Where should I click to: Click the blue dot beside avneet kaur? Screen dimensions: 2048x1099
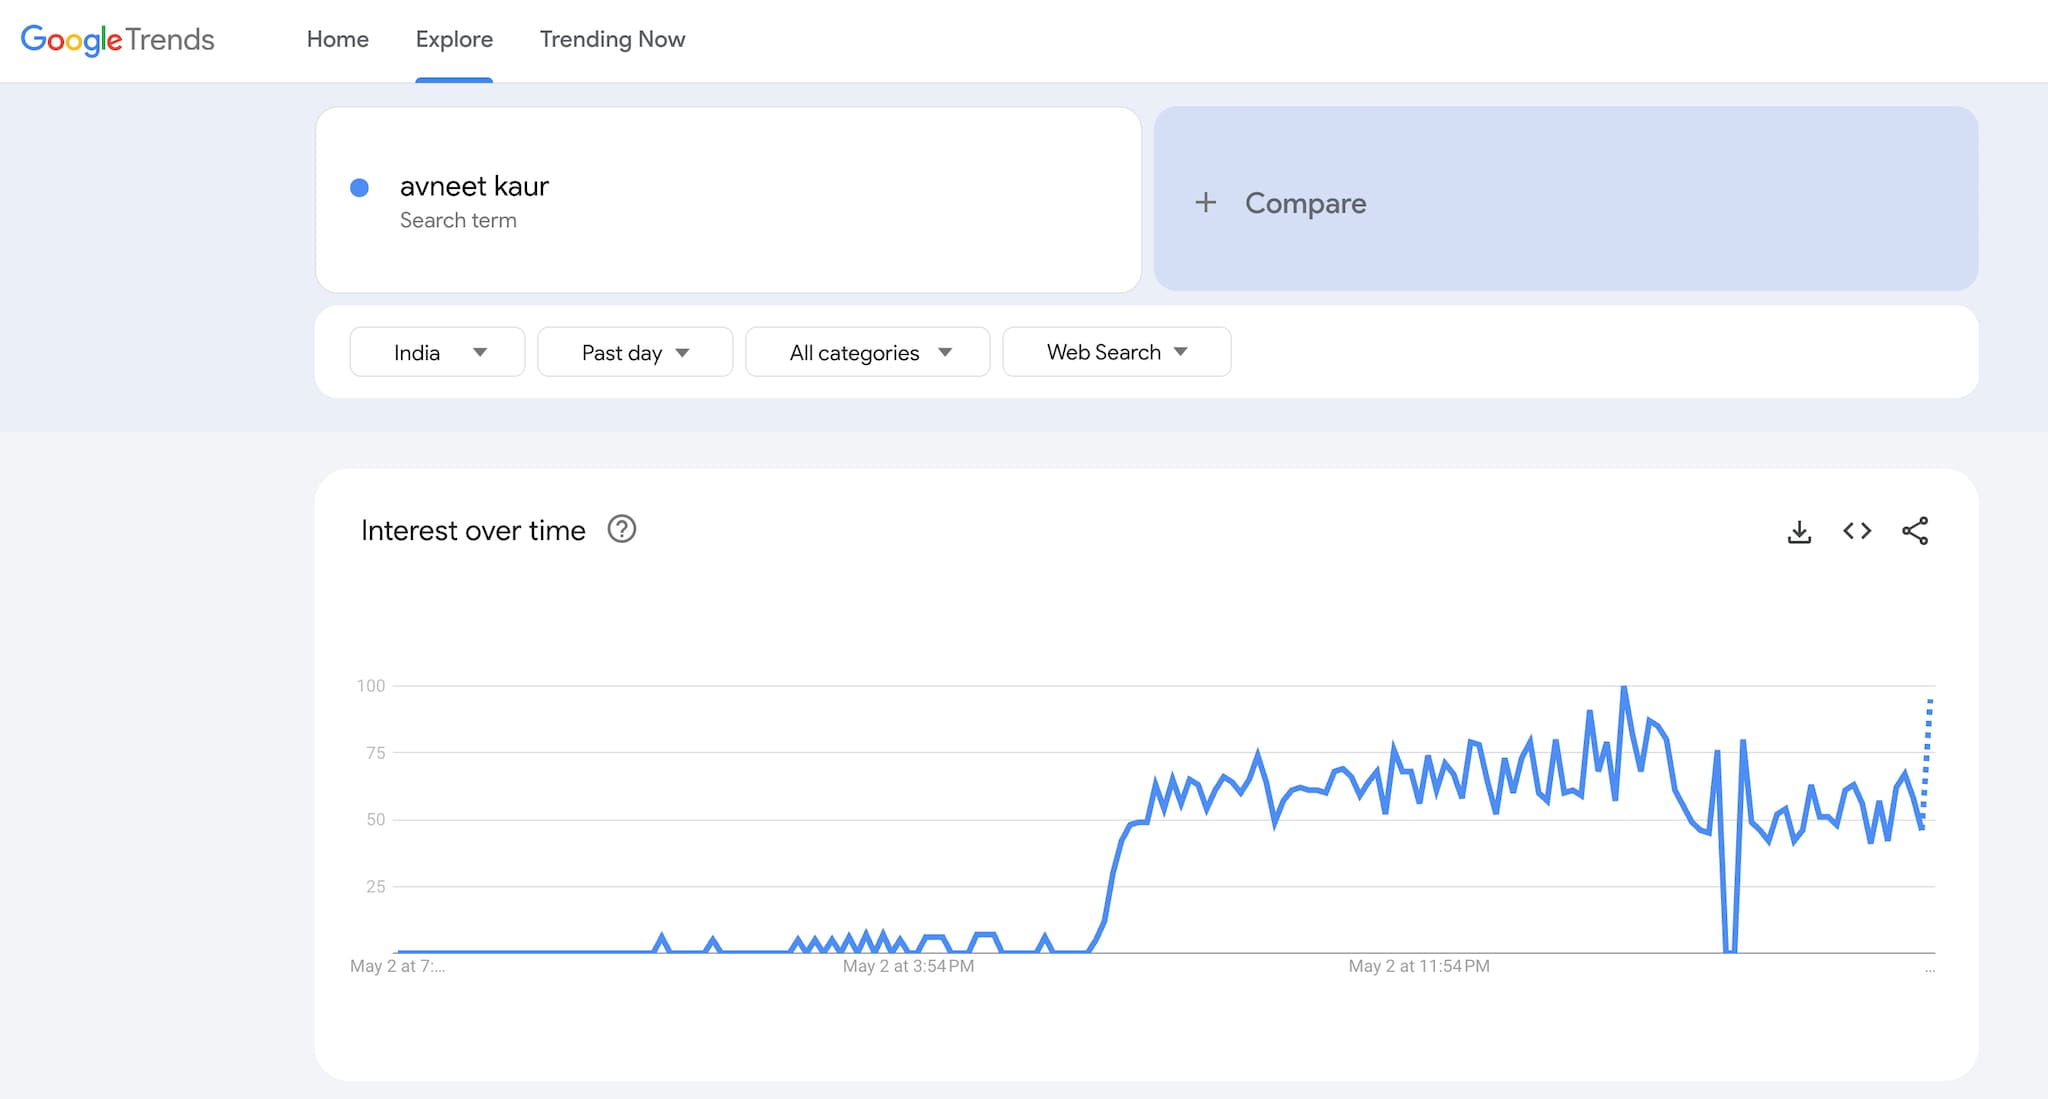point(360,187)
